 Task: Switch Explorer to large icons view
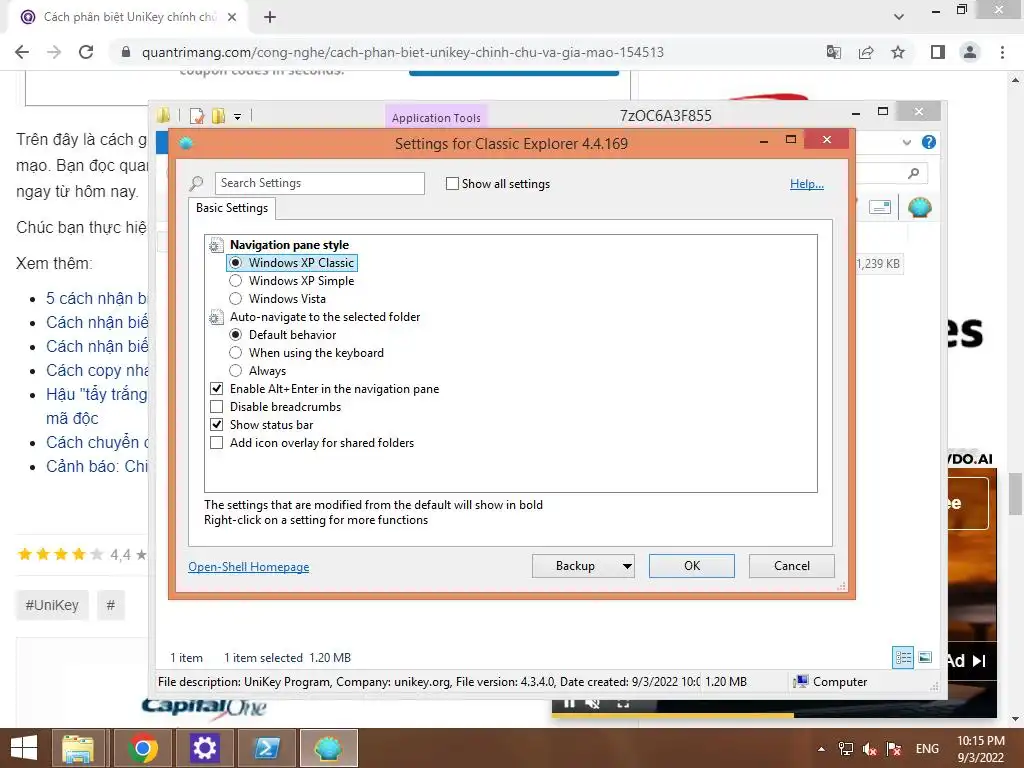[925, 658]
